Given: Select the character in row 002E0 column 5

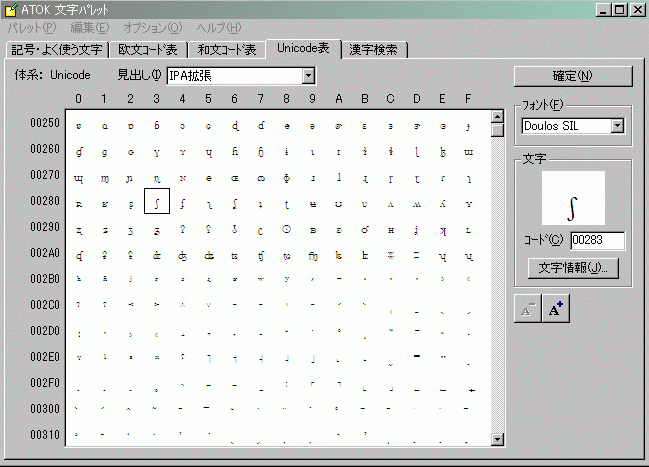Looking at the screenshot, I should point(209,358).
